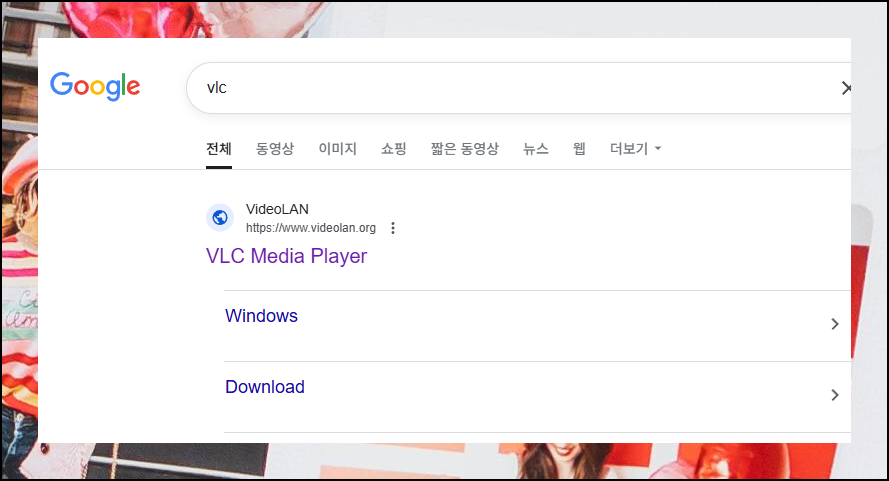Select the 전체 tab
Image resolution: width=889 pixels, height=481 pixels.
tap(219, 149)
